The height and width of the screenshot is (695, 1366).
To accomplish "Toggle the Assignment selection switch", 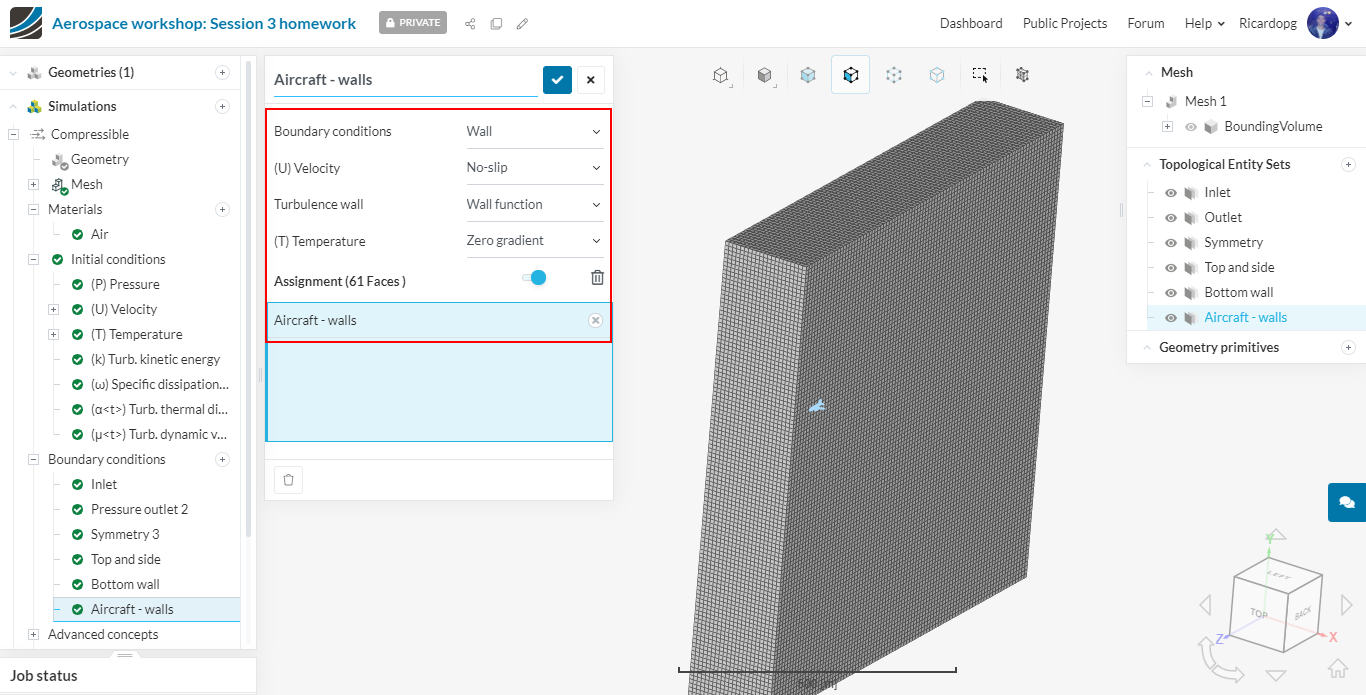I will pyautogui.click(x=534, y=278).
